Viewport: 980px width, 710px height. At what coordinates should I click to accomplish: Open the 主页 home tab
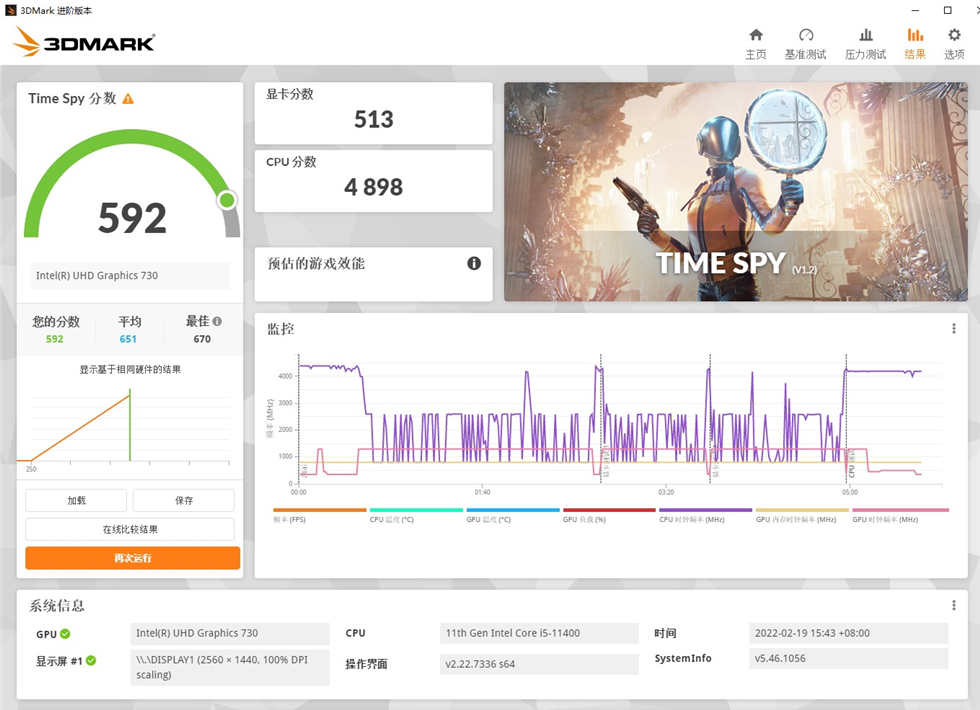[x=756, y=44]
